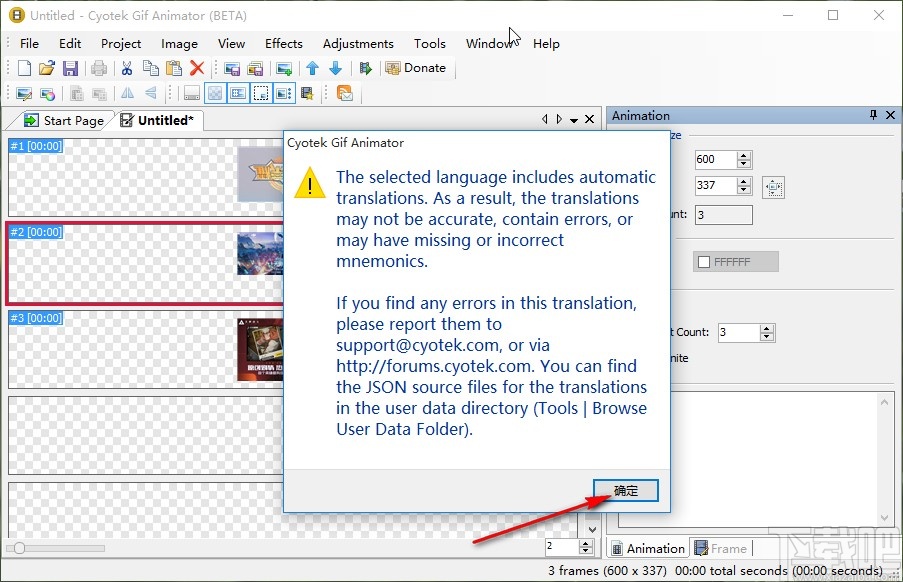Open the Effects menu
This screenshot has width=903, height=582.
point(283,44)
